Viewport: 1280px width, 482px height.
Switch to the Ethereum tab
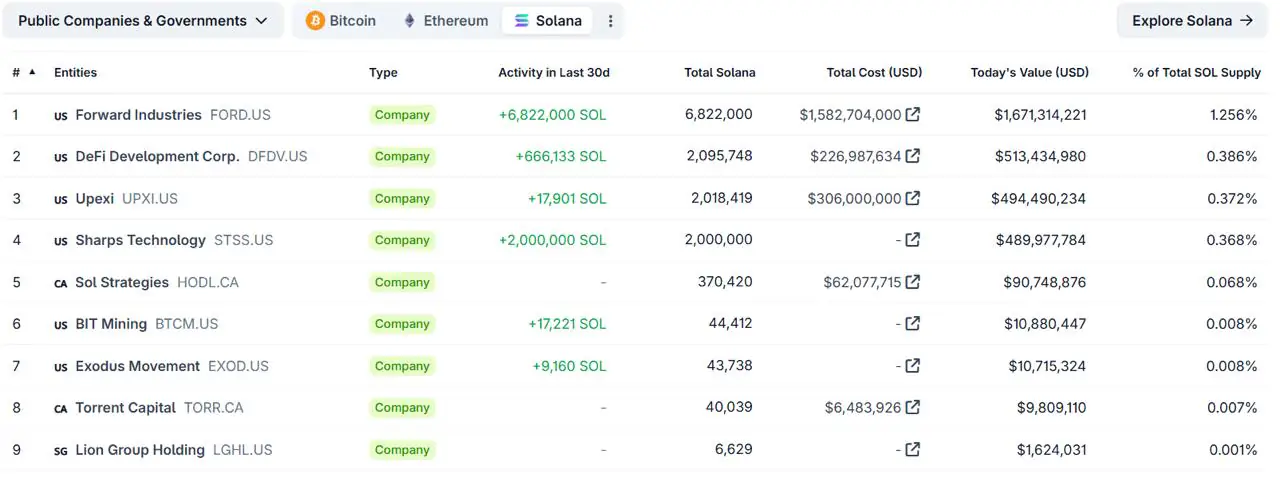tap(445, 21)
